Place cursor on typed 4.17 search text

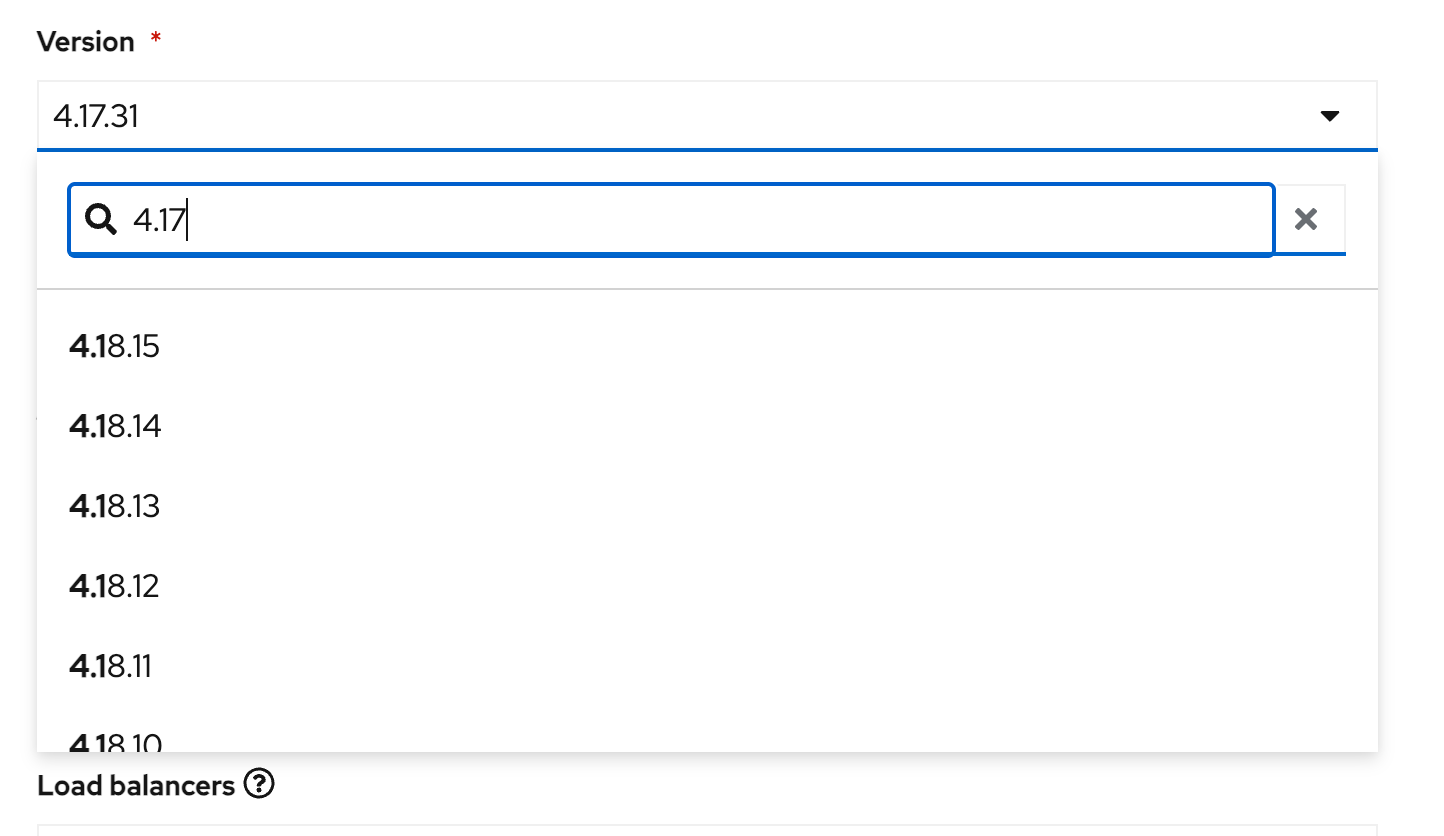pyautogui.click(x=158, y=220)
